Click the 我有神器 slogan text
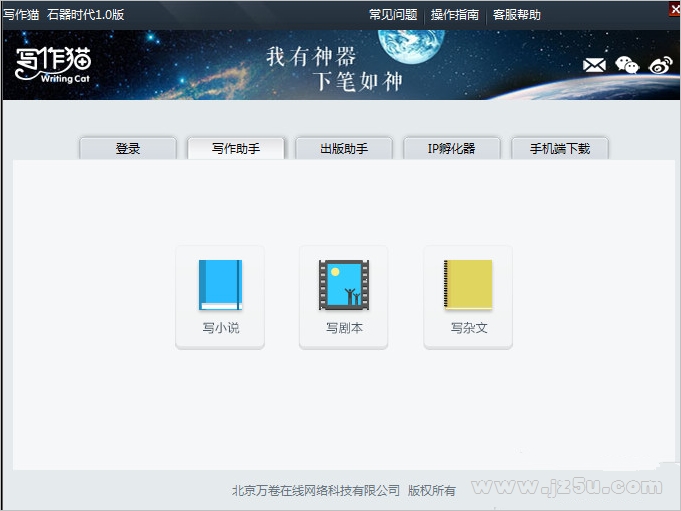Screen dimensions: 681x511 (x=311, y=56)
